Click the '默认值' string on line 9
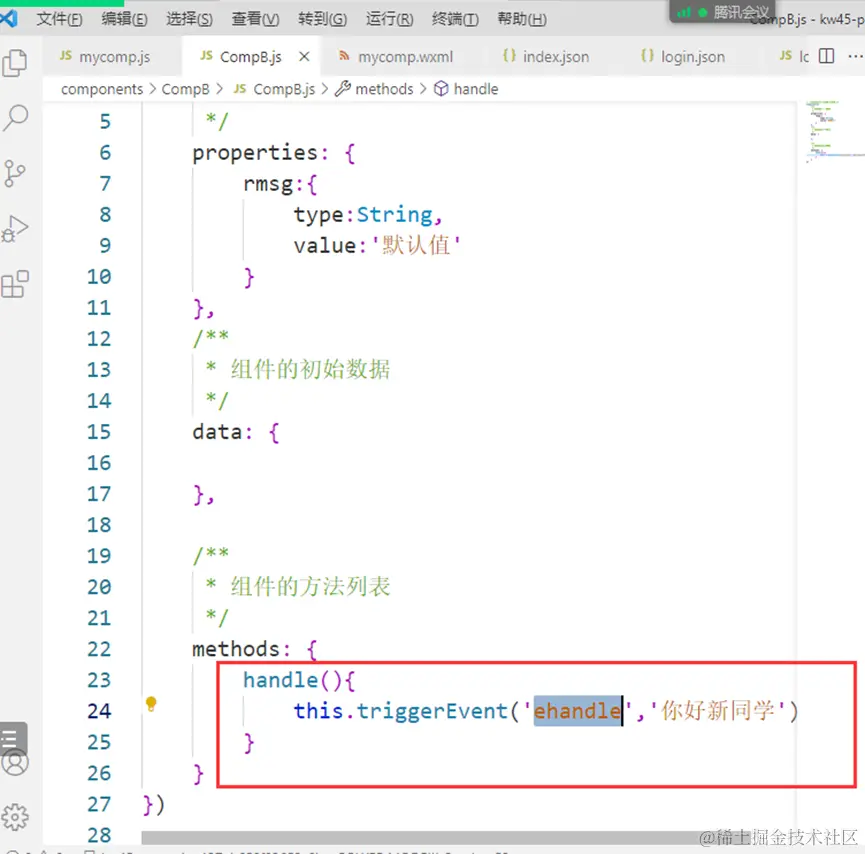 (x=416, y=245)
